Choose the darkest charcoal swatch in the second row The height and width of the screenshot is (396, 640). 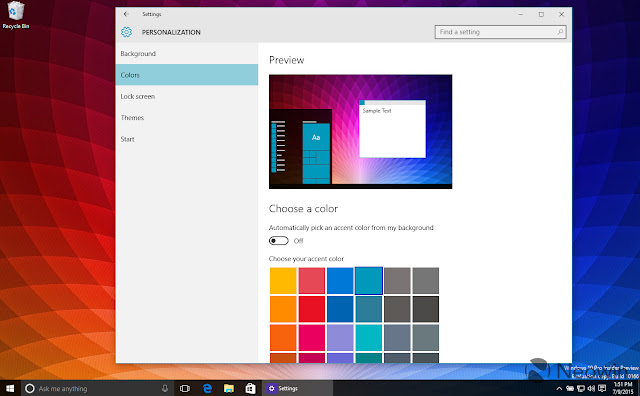426,309
